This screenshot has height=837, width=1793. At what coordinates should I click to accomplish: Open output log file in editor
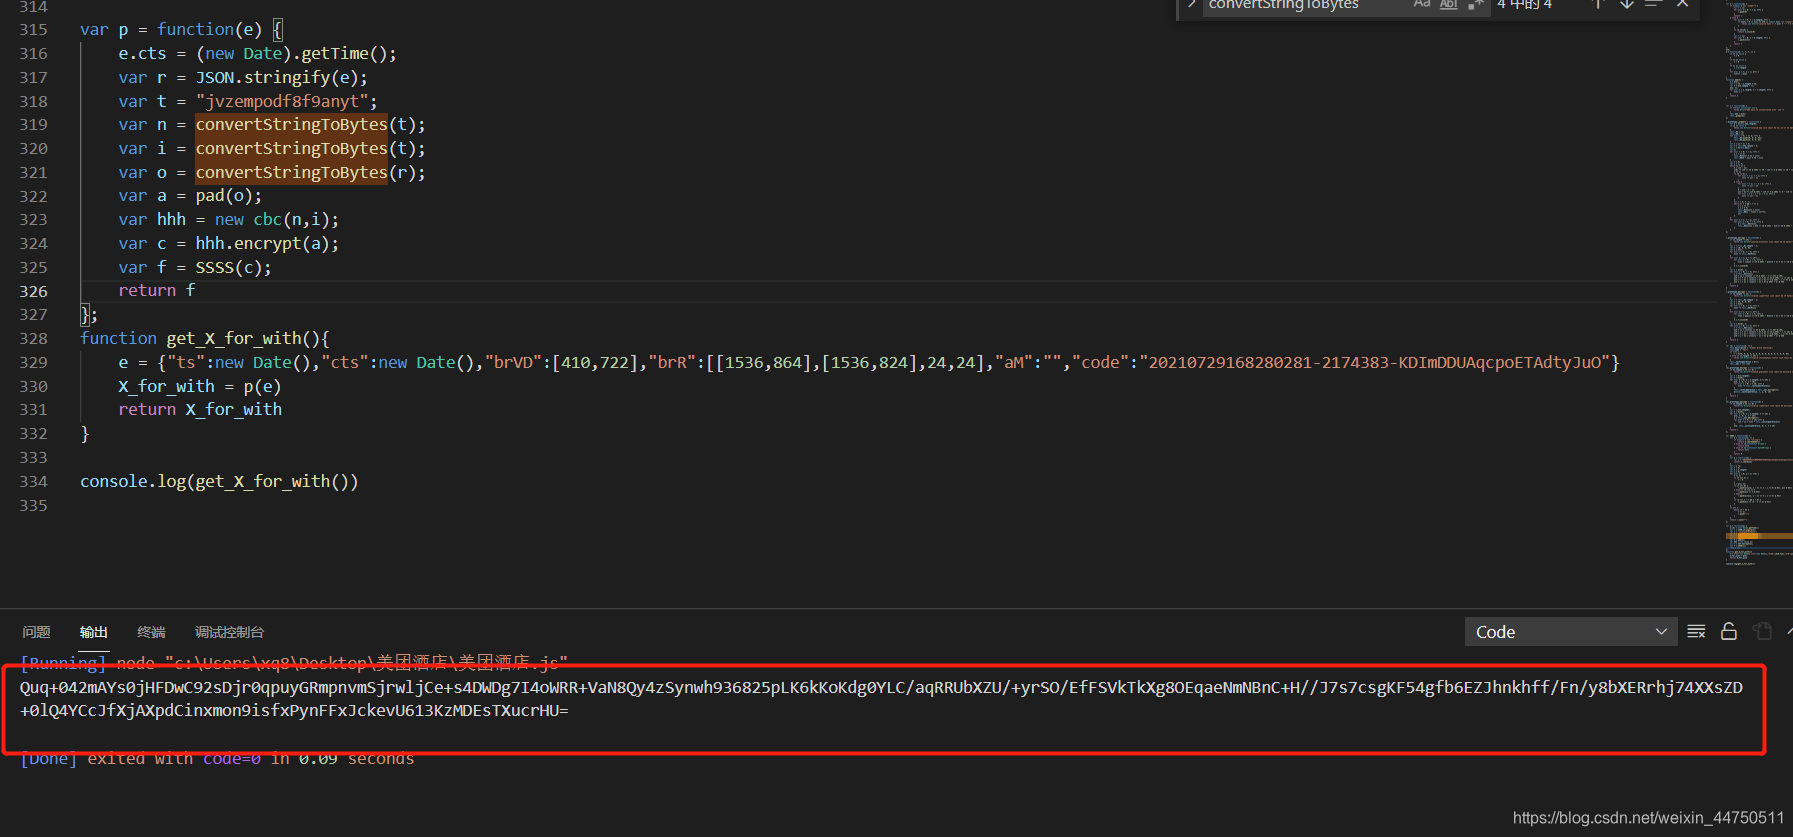click(1762, 631)
